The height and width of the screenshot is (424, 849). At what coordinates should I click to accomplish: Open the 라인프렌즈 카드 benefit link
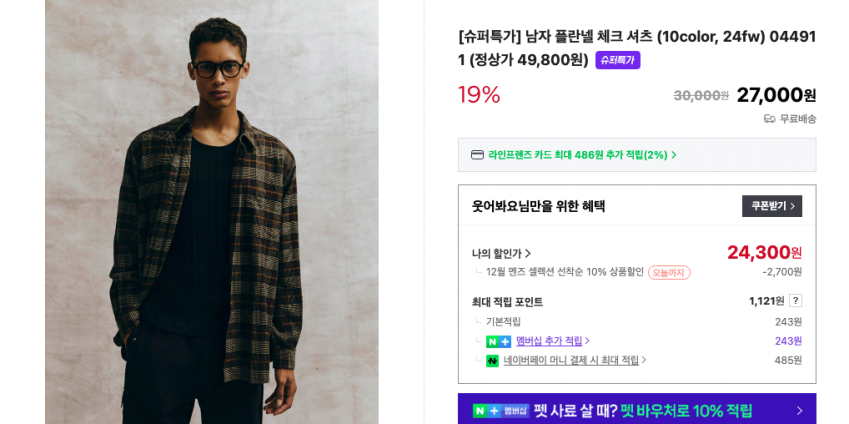pyautogui.click(x=582, y=155)
